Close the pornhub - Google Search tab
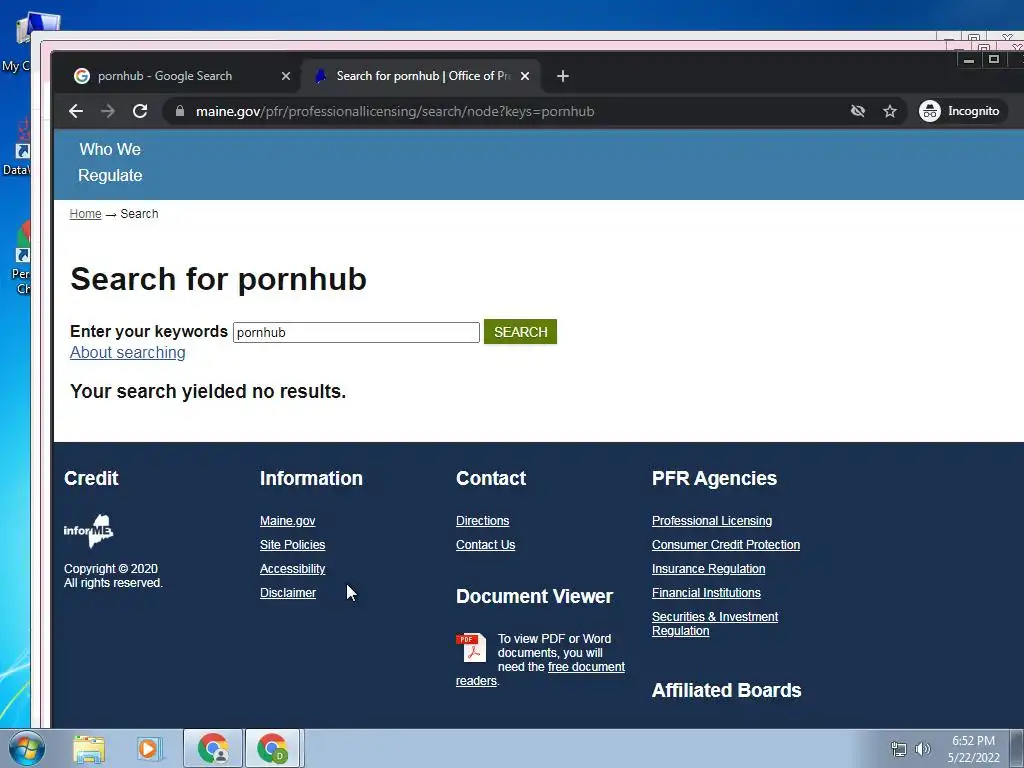The image size is (1024, 768). [x=285, y=76]
